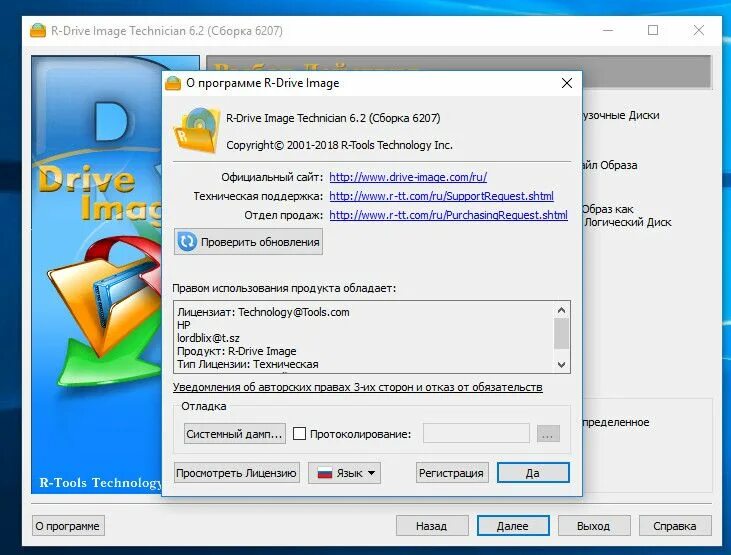
Task: Click the Системный дамп... button
Action: 234,434
